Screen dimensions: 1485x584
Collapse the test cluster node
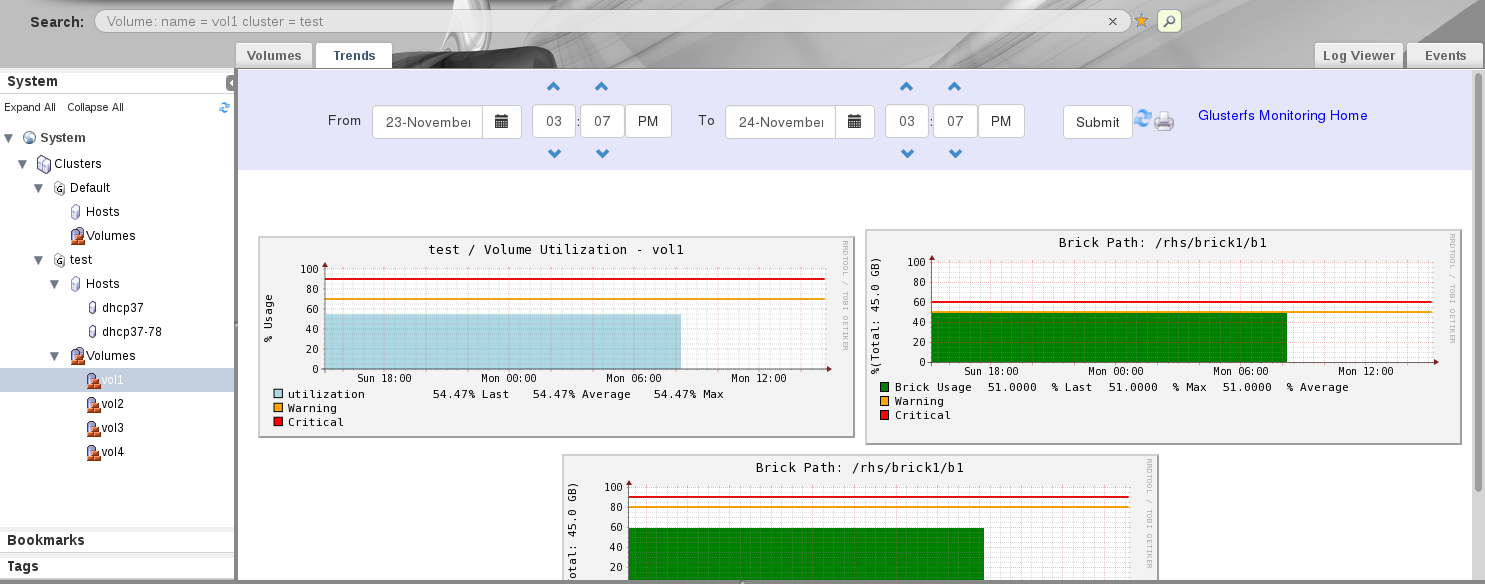tap(39, 260)
